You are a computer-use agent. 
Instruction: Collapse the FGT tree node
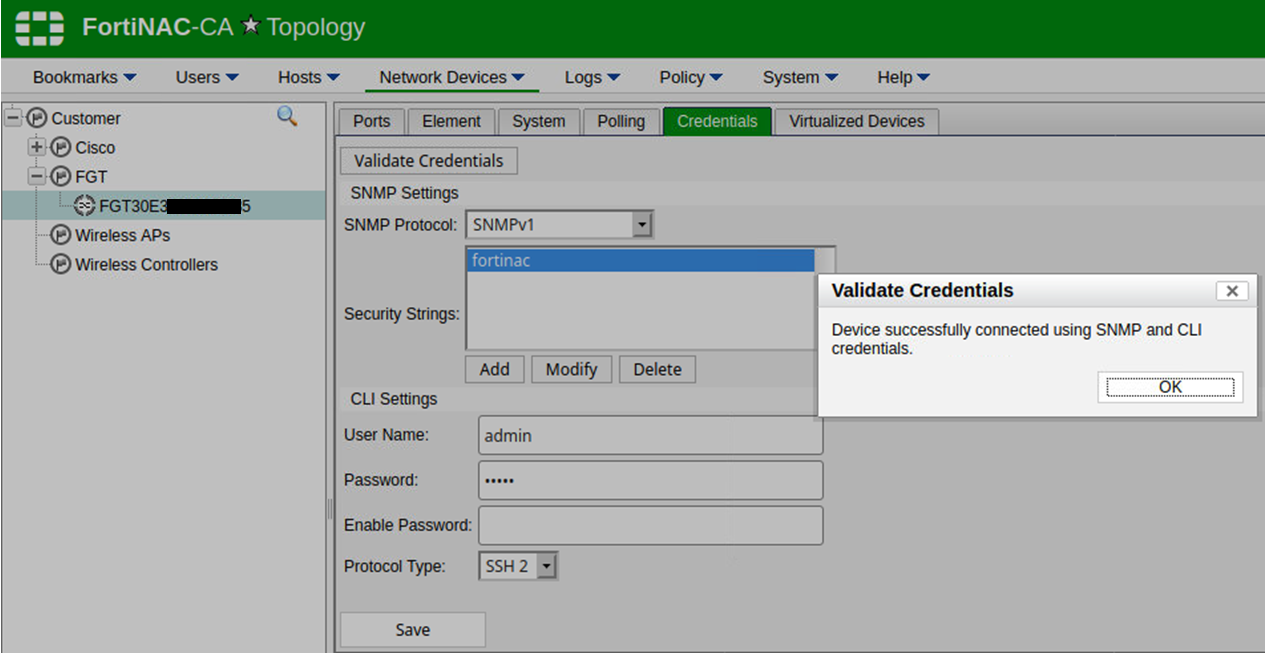coord(38,177)
